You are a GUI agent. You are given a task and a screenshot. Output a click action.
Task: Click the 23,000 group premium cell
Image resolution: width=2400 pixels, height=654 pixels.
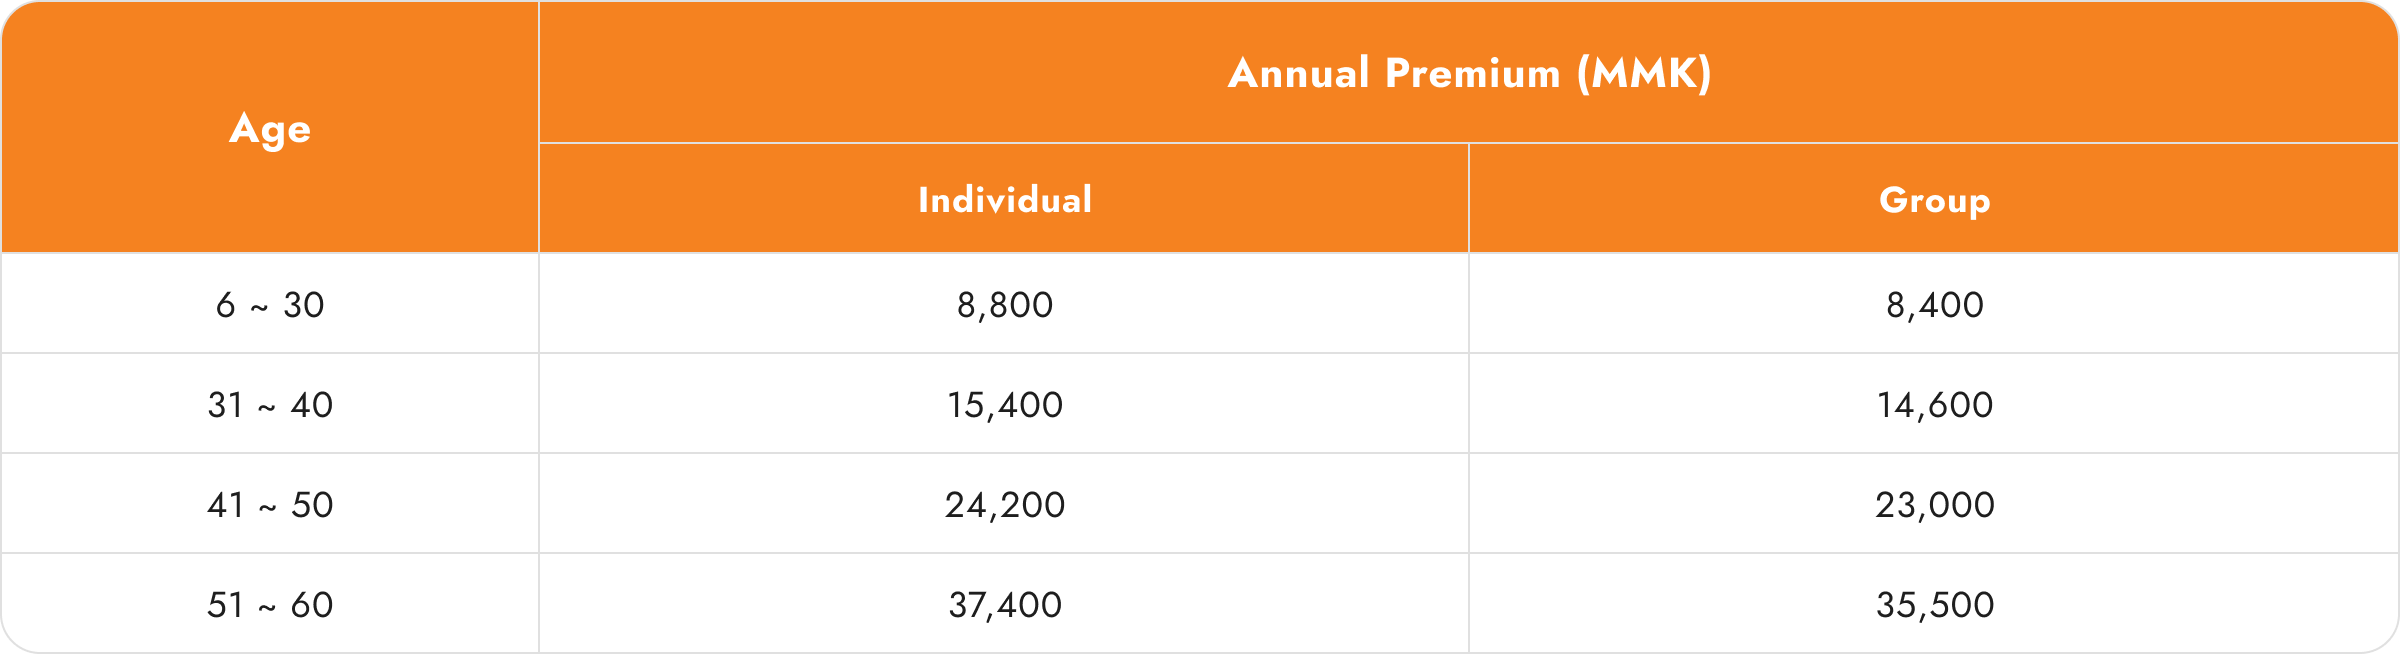[1934, 504]
